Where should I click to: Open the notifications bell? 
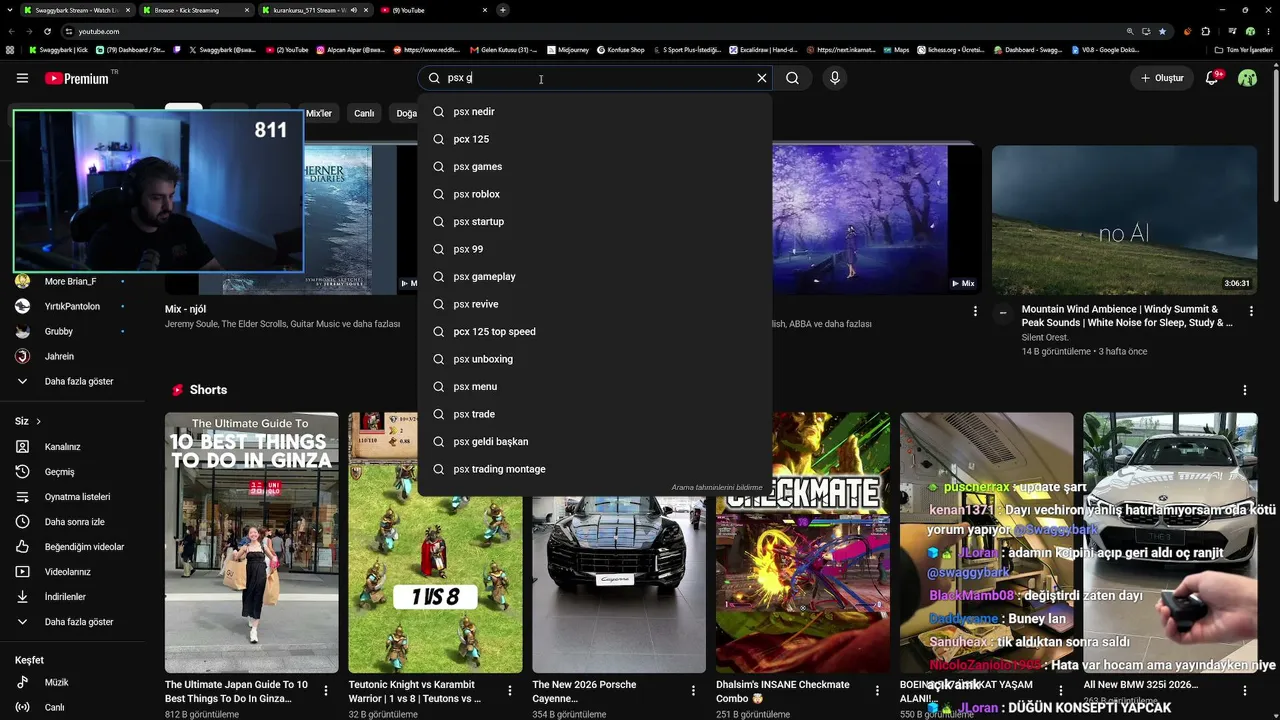[1212, 78]
